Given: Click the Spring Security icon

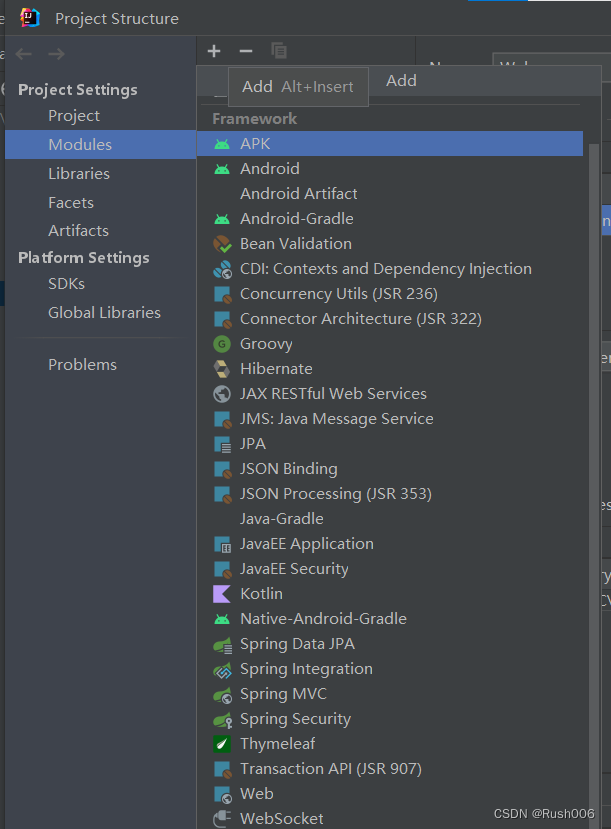Looking at the screenshot, I should point(223,720).
